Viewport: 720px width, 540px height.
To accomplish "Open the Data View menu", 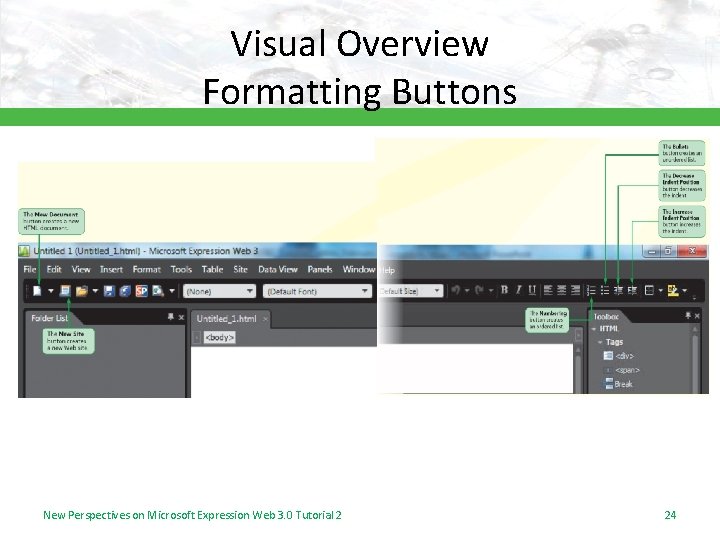I will (278, 270).
